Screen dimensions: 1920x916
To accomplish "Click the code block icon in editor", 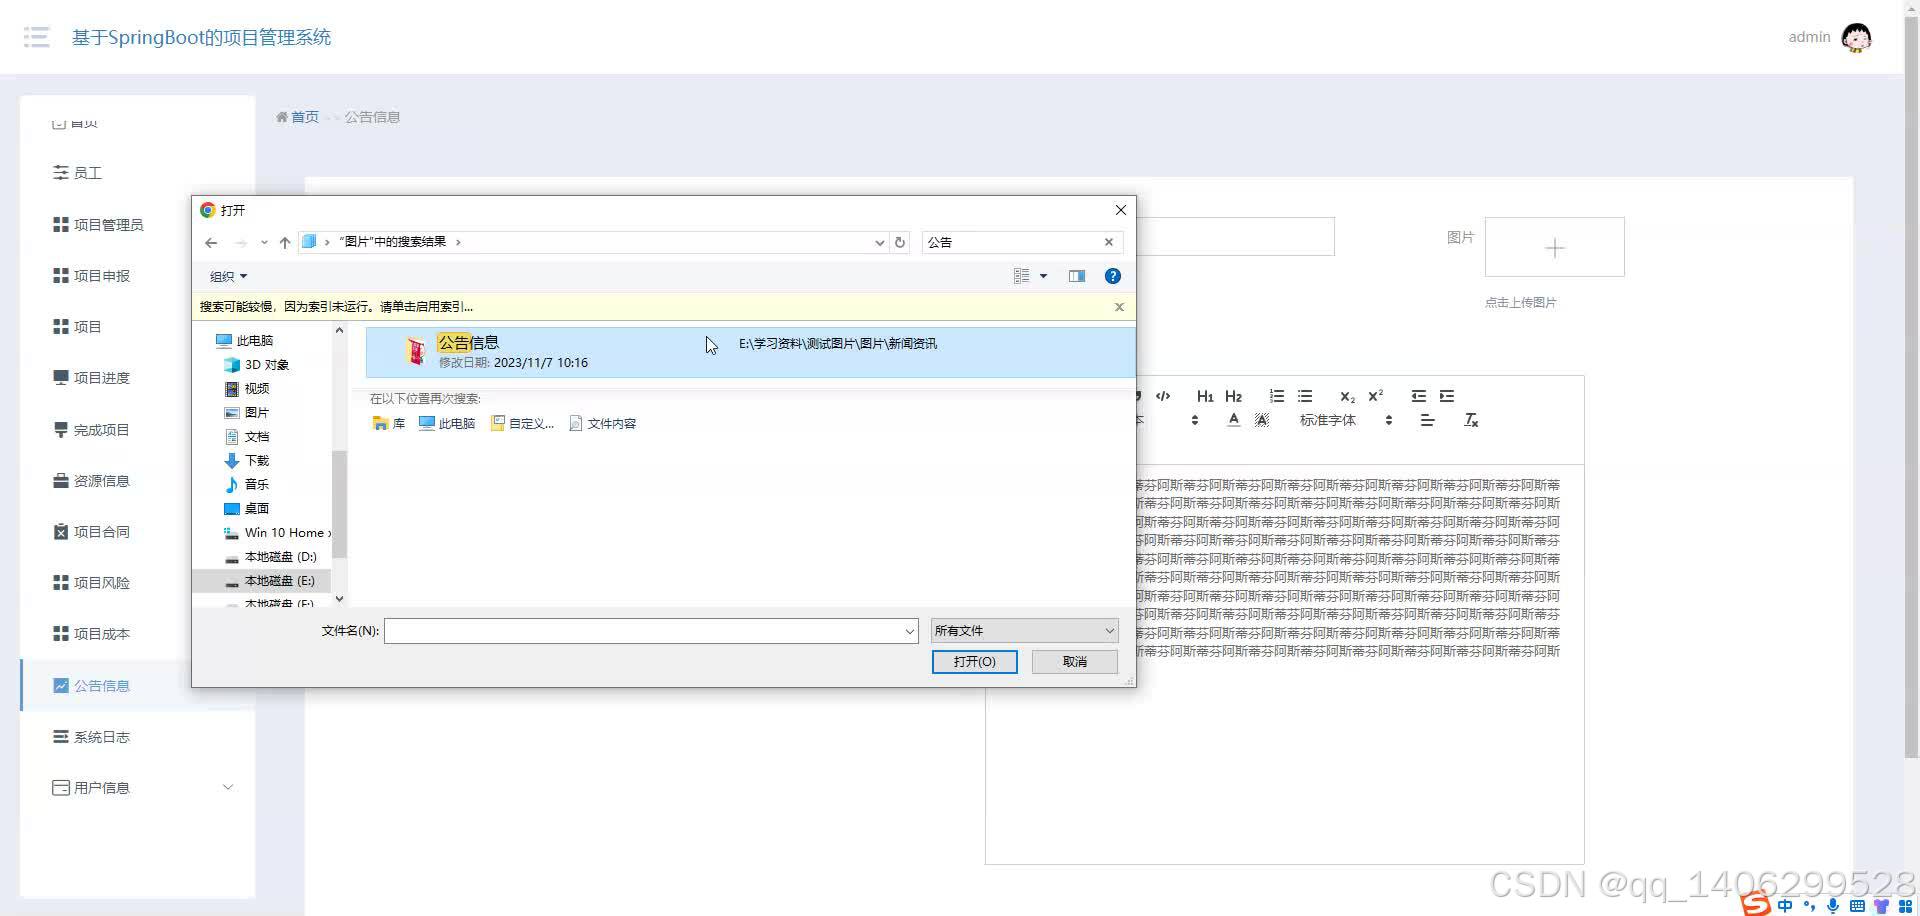I will click(1163, 396).
